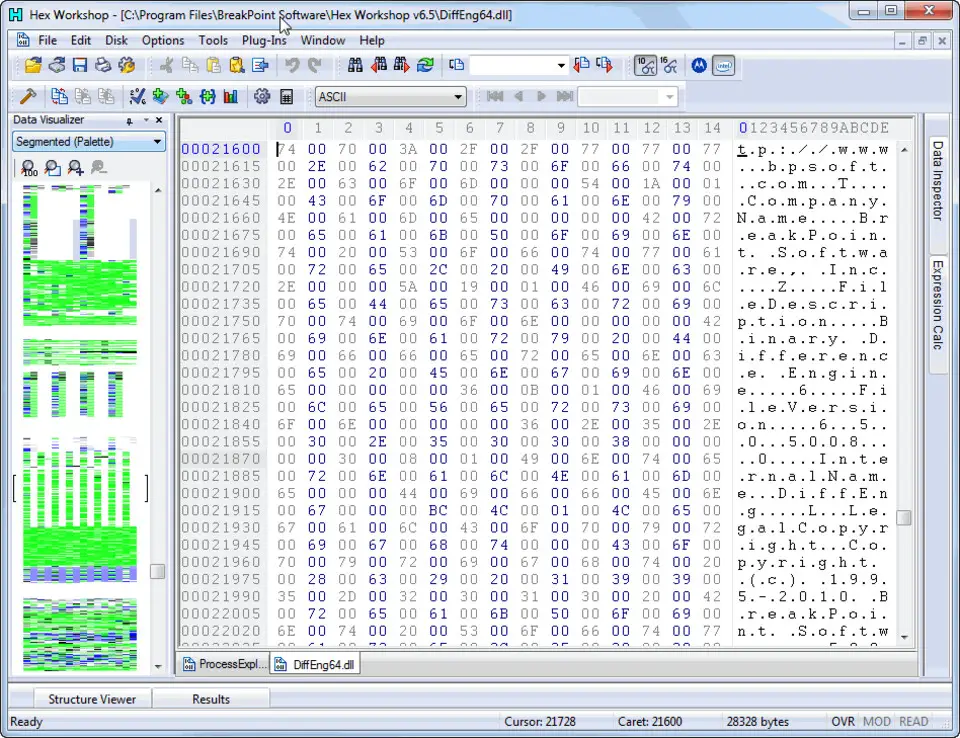Click the Go To offset icon
Screen dimensions: 960x738
coord(456,65)
